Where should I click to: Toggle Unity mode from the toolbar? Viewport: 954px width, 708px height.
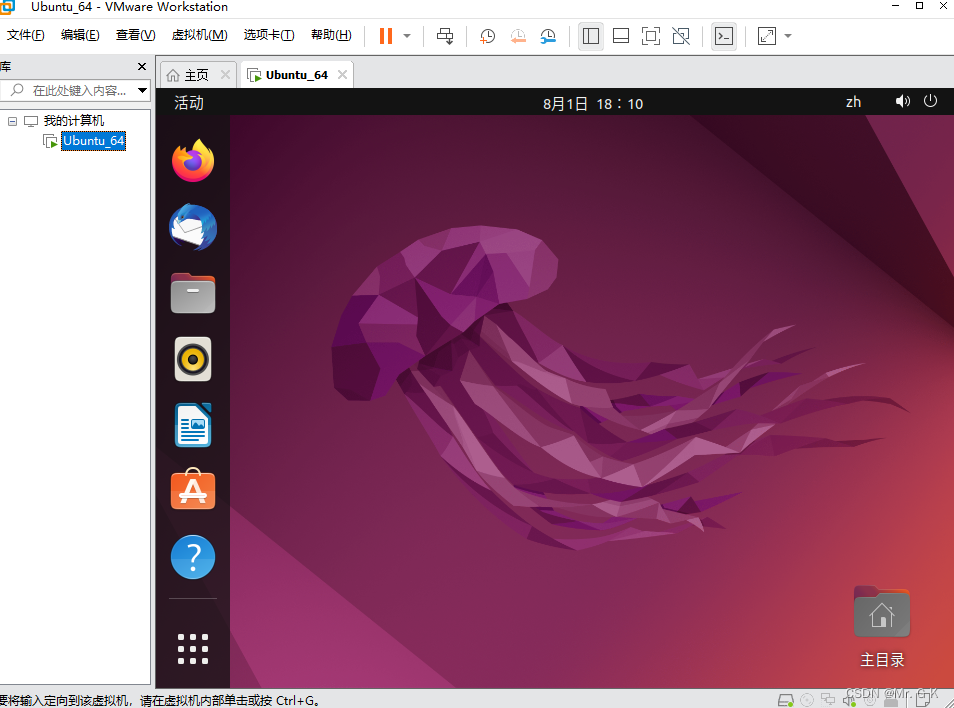(681, 36)
